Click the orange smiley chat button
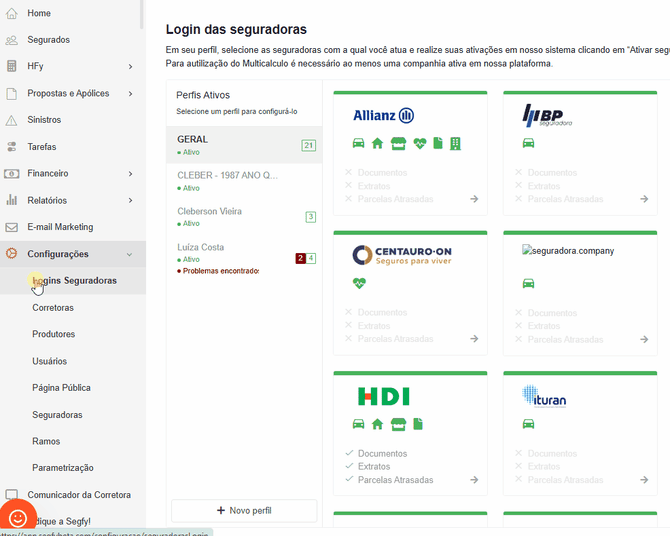 [18, 517]
